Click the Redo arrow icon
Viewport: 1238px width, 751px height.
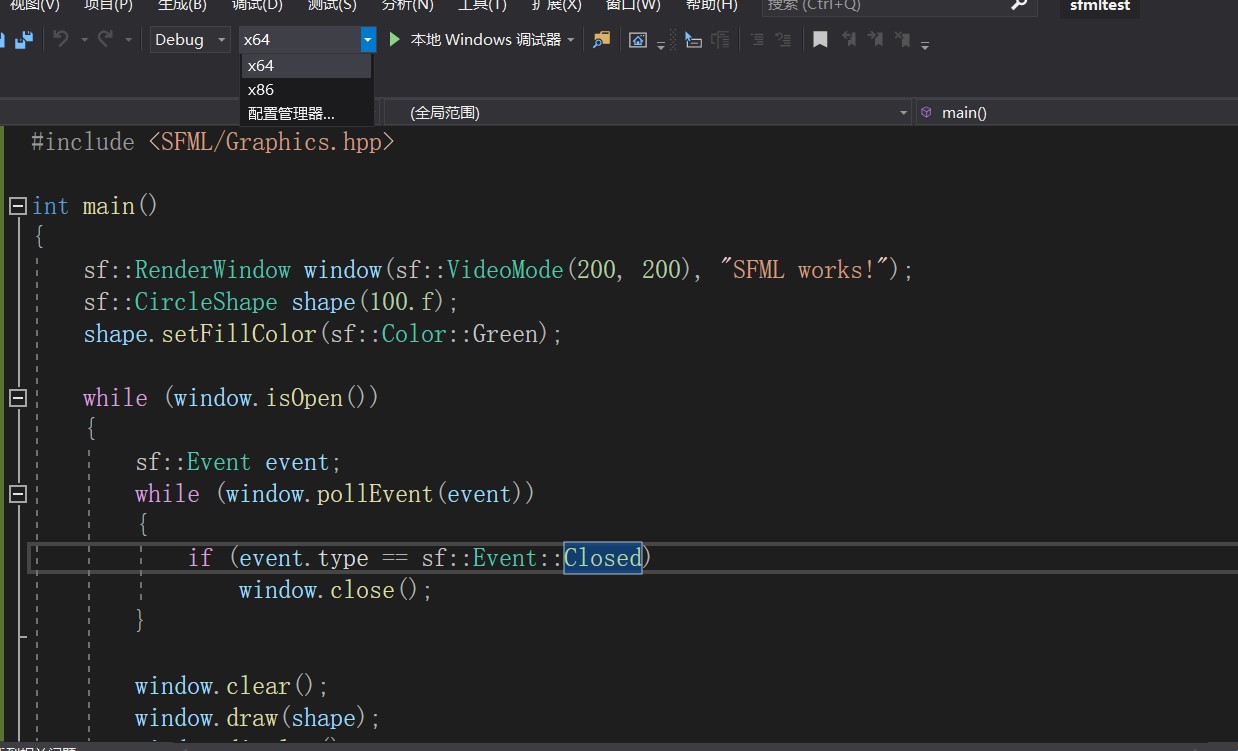coord(104,40)
